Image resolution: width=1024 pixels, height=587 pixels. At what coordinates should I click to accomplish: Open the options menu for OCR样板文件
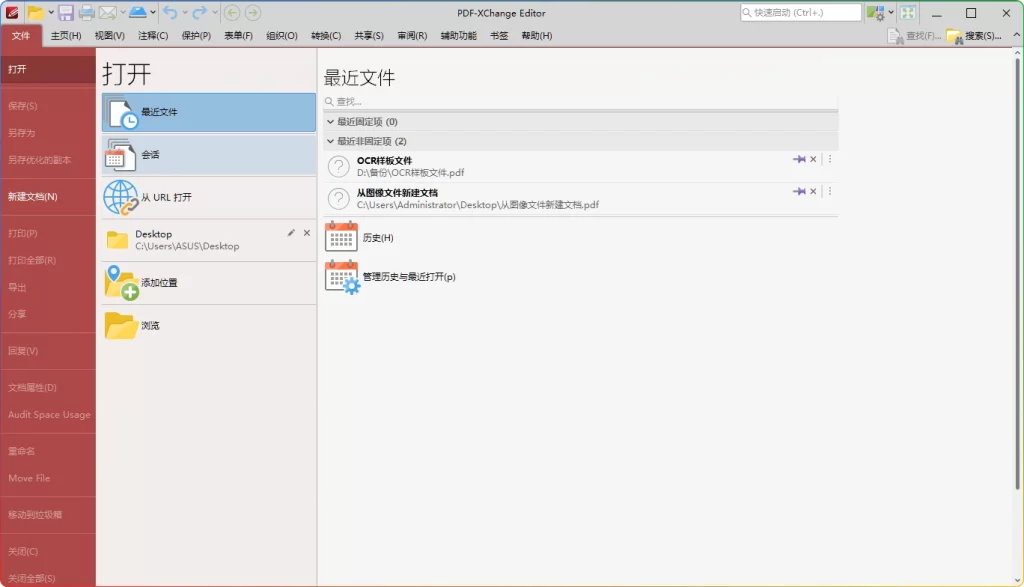point(830,159)
